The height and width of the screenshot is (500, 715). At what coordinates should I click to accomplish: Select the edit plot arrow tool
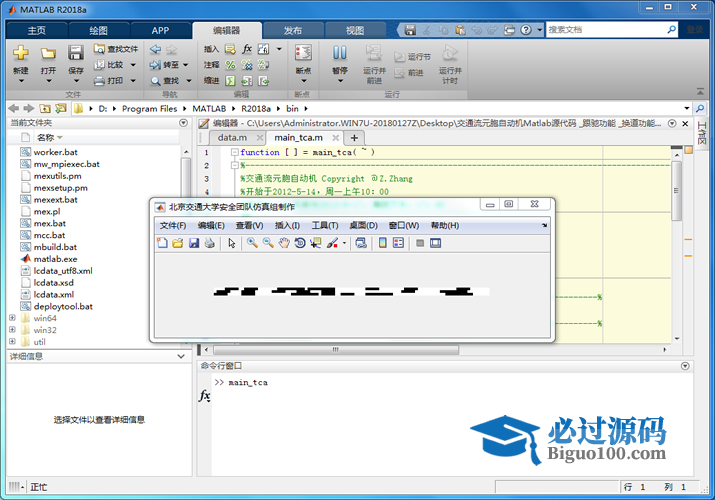coord(232,243)
